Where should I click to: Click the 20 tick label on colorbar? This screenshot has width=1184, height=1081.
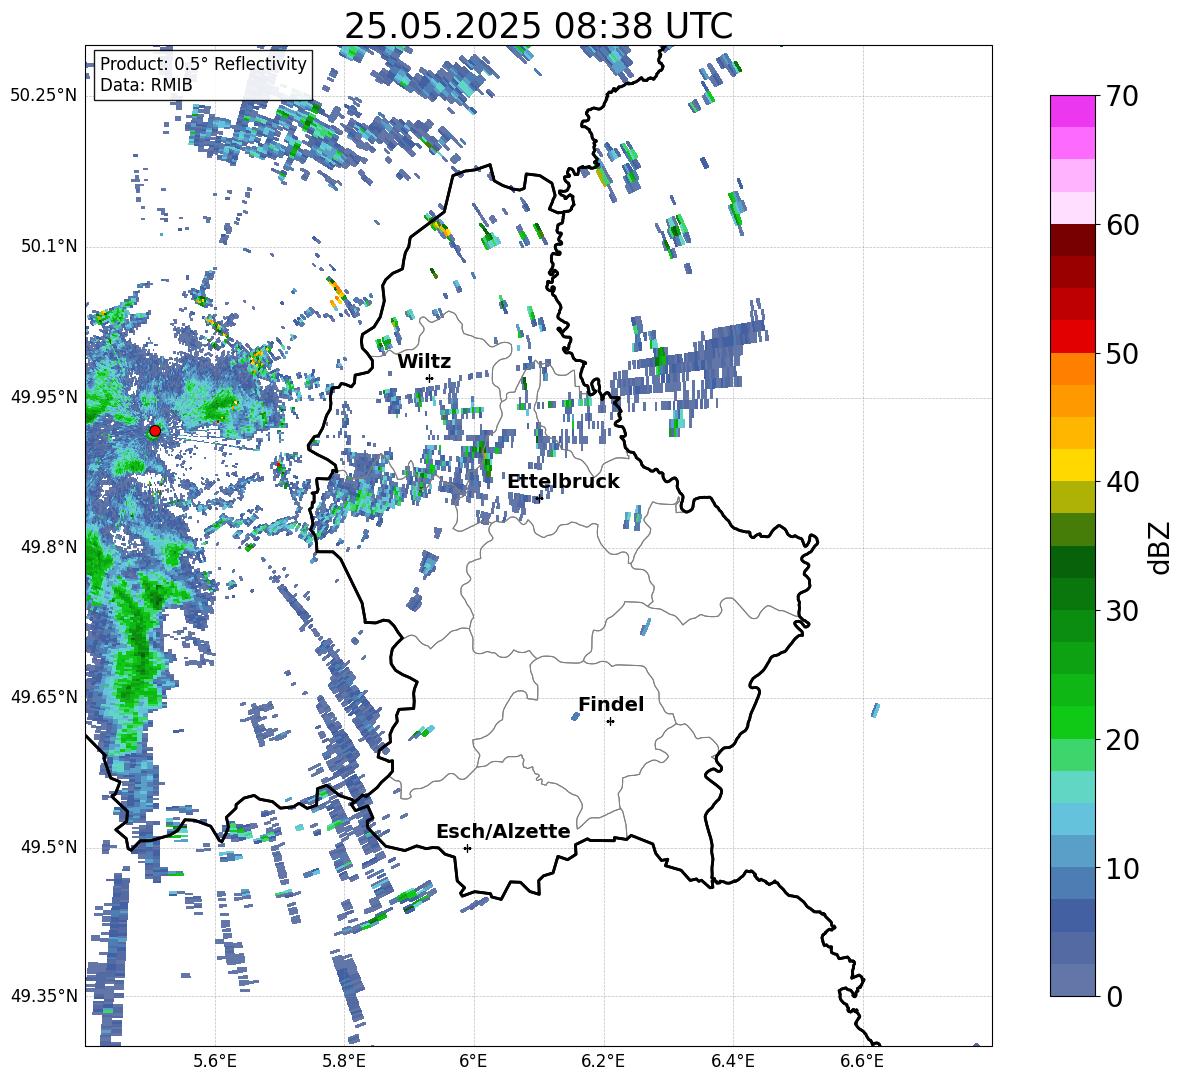tap(1121, 740)
